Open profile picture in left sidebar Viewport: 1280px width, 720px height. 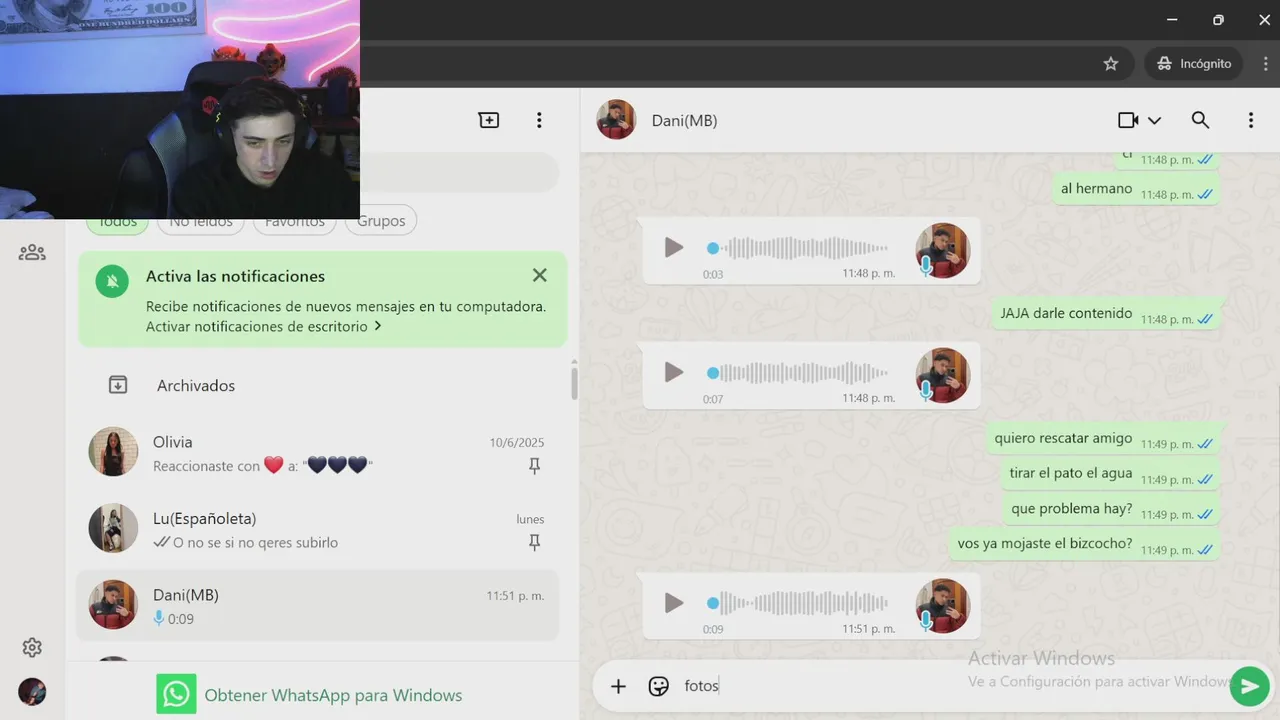click(32, 692)
